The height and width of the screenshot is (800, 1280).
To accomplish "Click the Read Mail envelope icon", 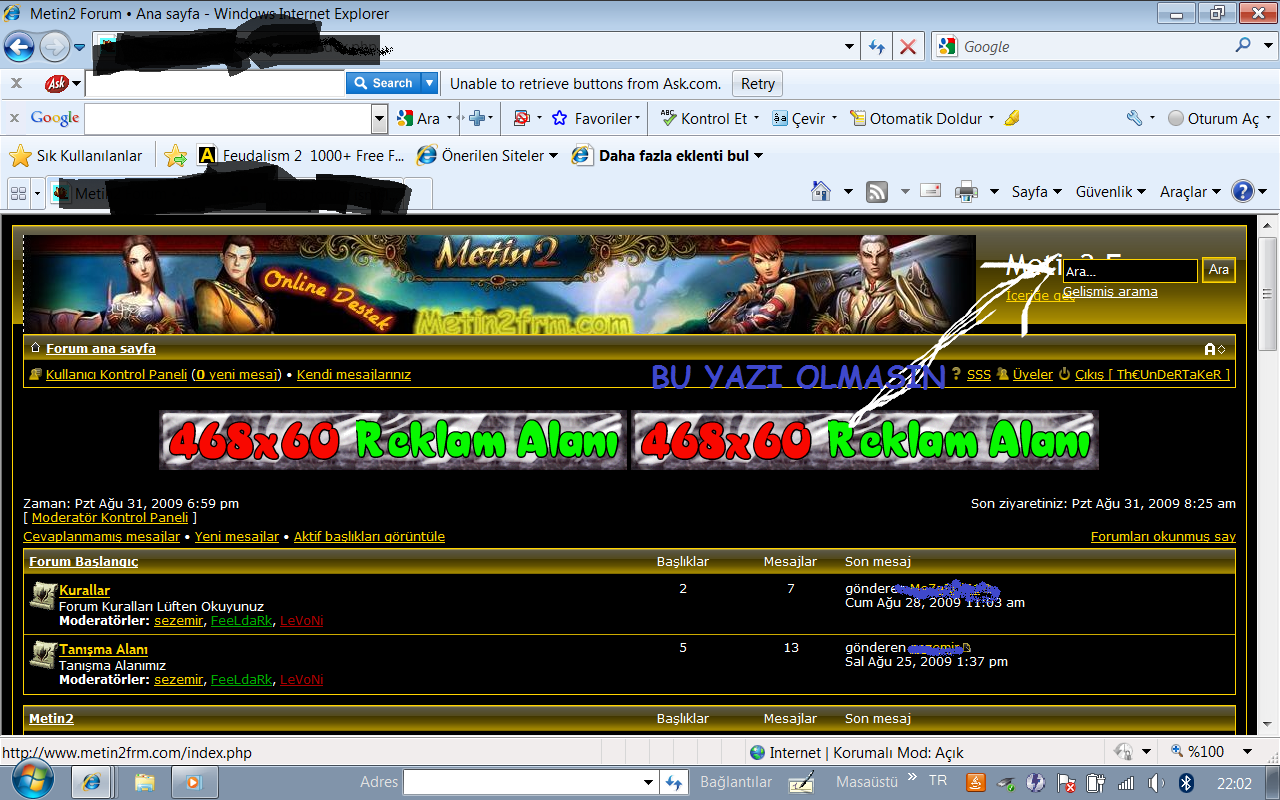I will (x=931, y=190).
